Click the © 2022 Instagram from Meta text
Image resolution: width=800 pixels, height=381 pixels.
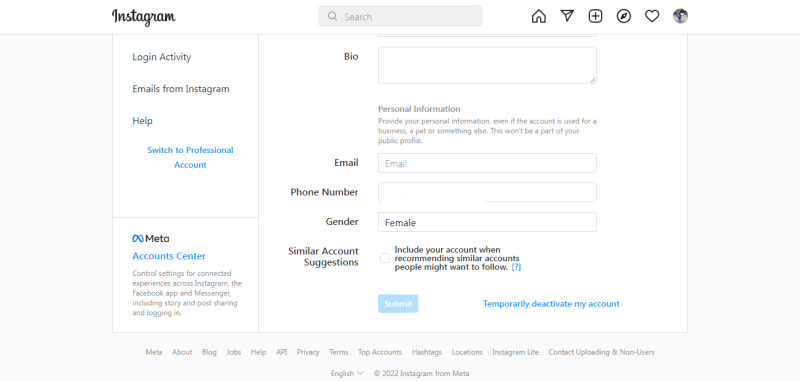tap(421, 373)
